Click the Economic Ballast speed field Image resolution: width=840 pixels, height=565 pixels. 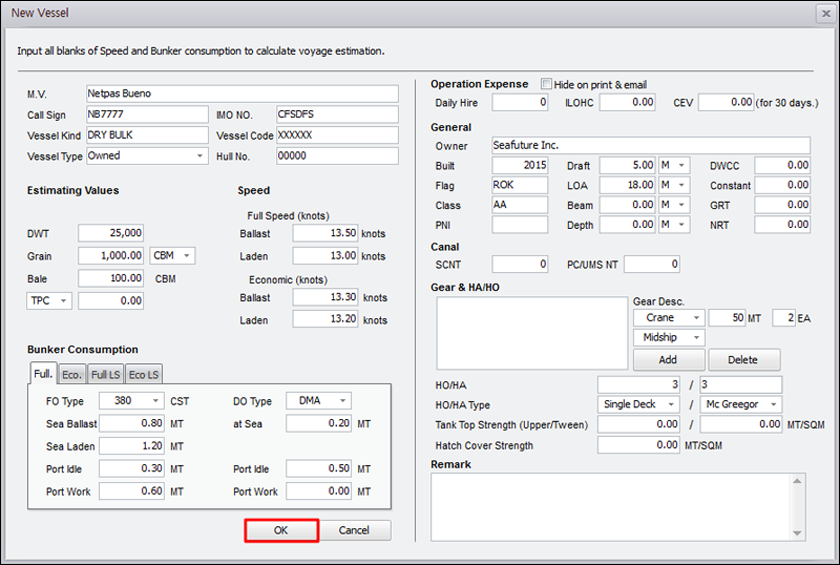click(x=325, y=297)
